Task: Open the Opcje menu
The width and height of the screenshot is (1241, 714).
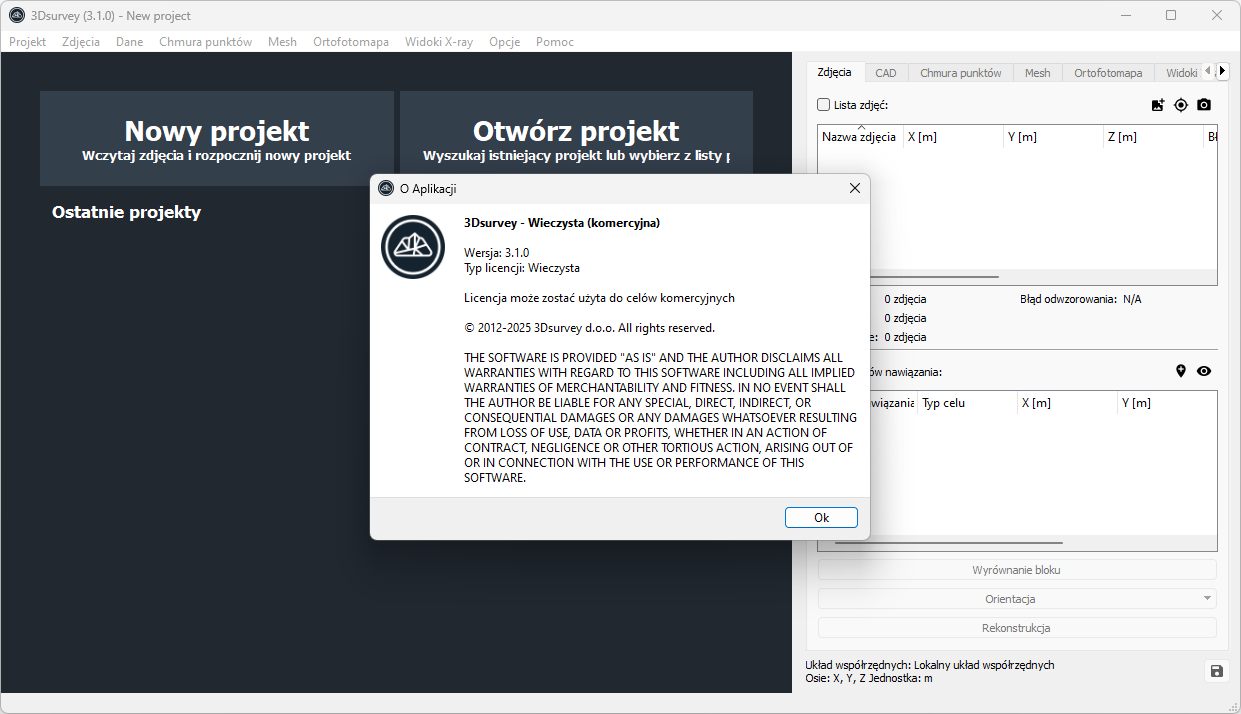Action: (504, 42)
